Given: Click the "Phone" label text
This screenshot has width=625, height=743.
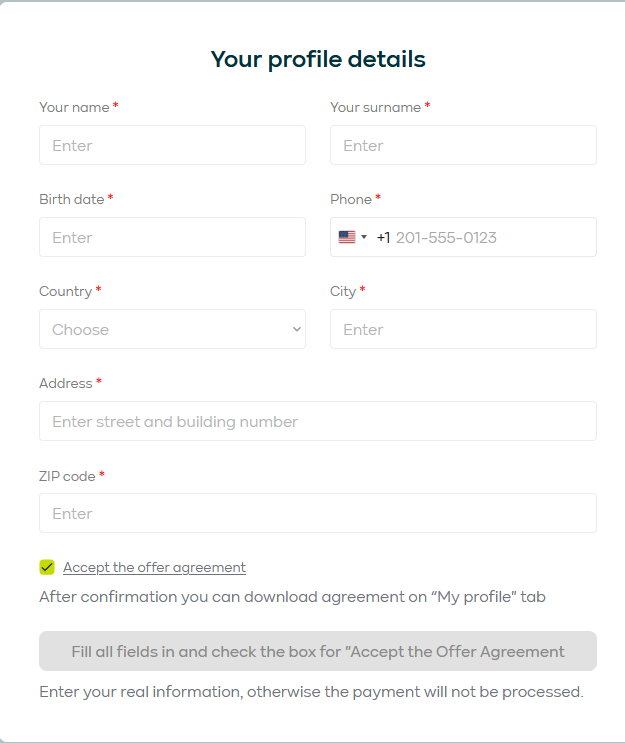Looking at the screenshot, I should tap(351, 199).
